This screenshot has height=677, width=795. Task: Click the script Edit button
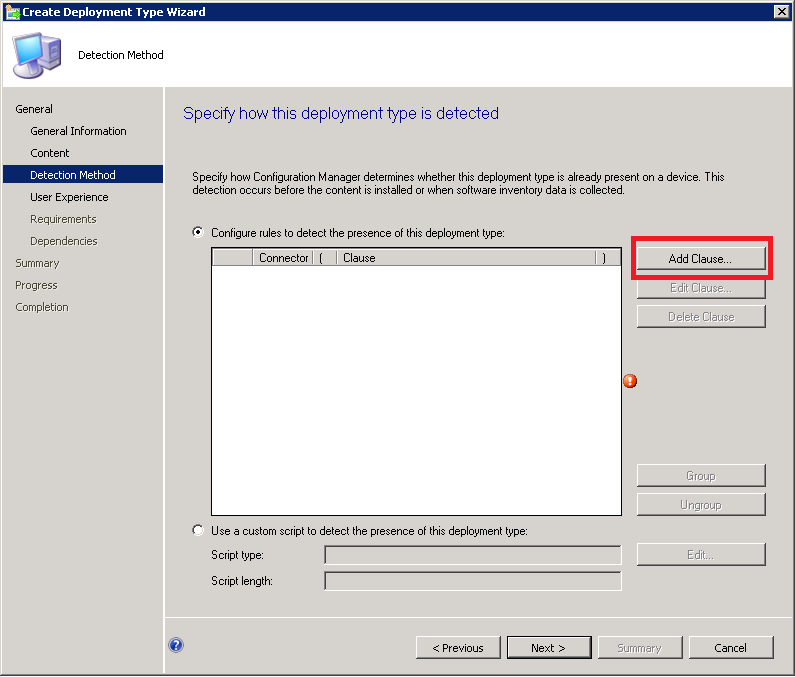coord(701,555)
